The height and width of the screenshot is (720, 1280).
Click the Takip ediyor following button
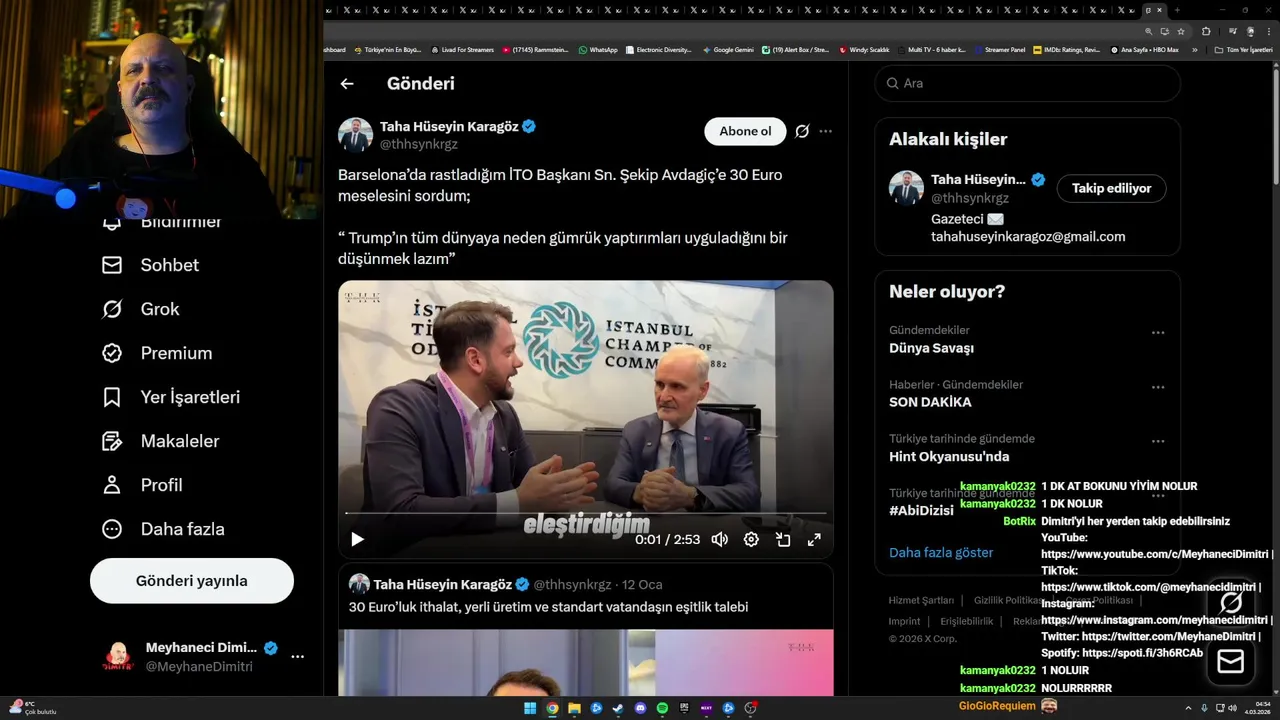pyautogui.click(x=1111, y=188)
